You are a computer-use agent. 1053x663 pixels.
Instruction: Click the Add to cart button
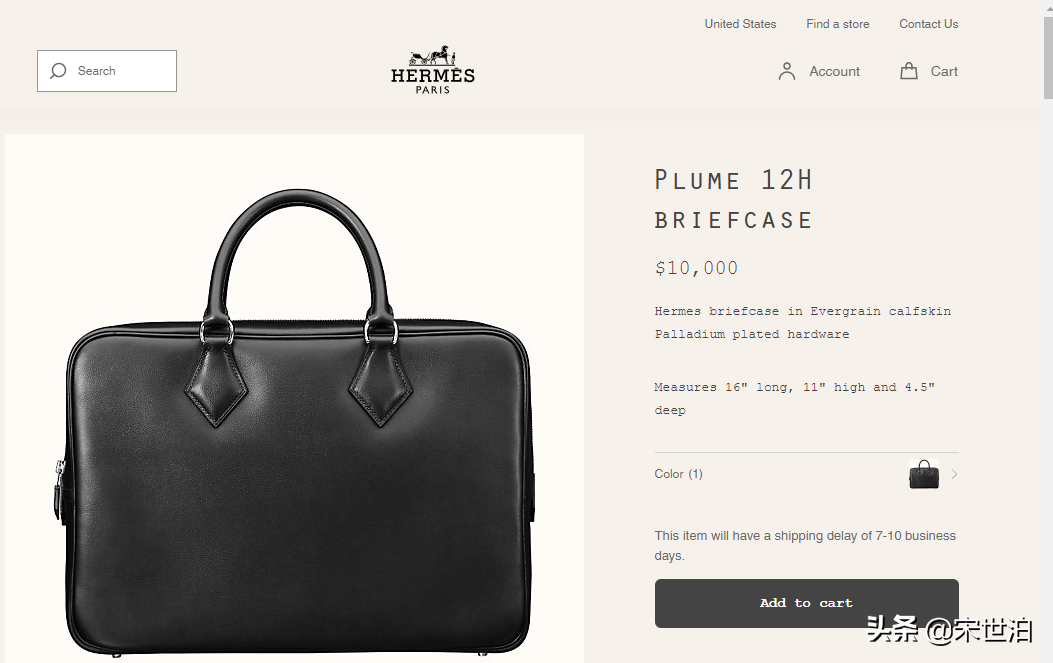point(807,603)
